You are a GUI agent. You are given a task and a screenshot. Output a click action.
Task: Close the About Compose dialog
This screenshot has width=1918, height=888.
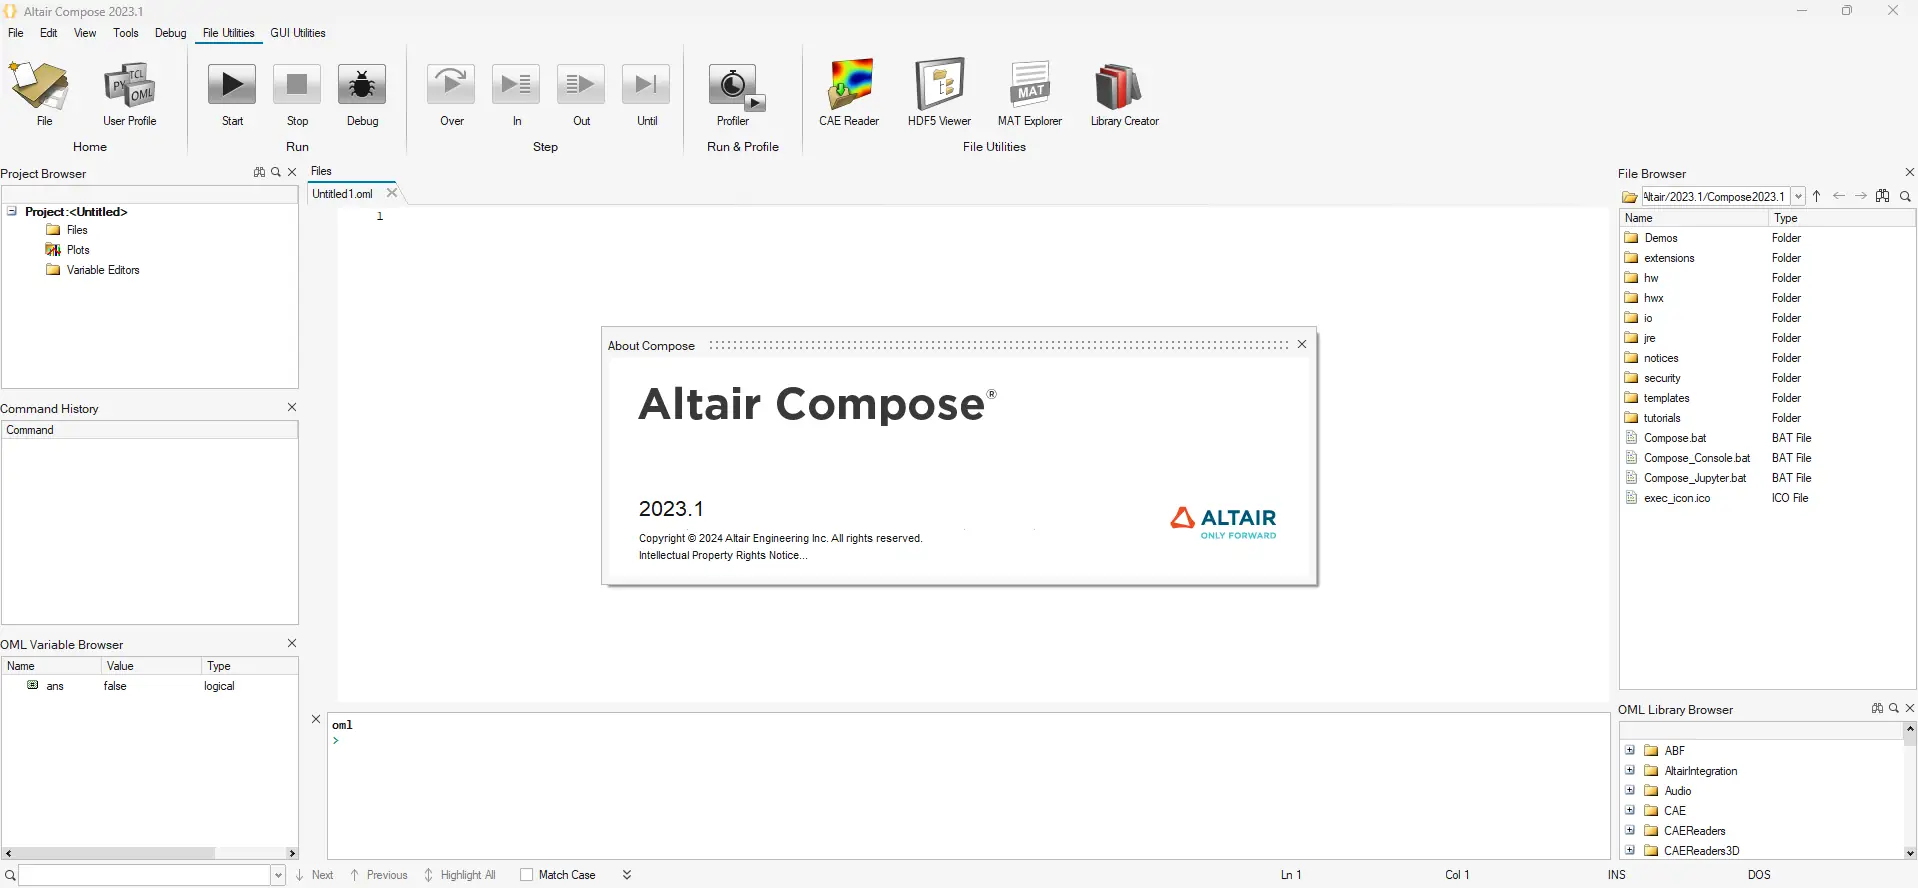click(1302, 344)
